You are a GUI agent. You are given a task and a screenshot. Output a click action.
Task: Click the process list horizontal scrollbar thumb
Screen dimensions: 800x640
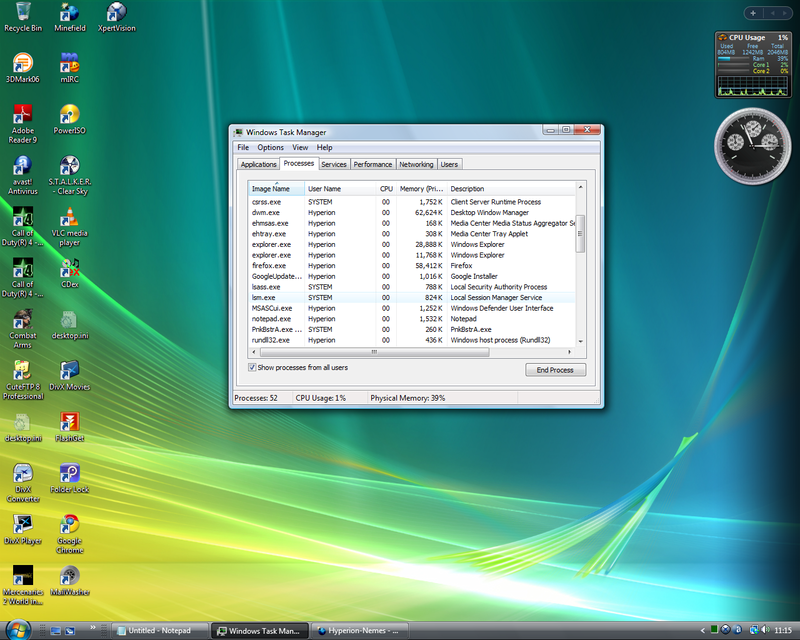[x=374, y=352]
